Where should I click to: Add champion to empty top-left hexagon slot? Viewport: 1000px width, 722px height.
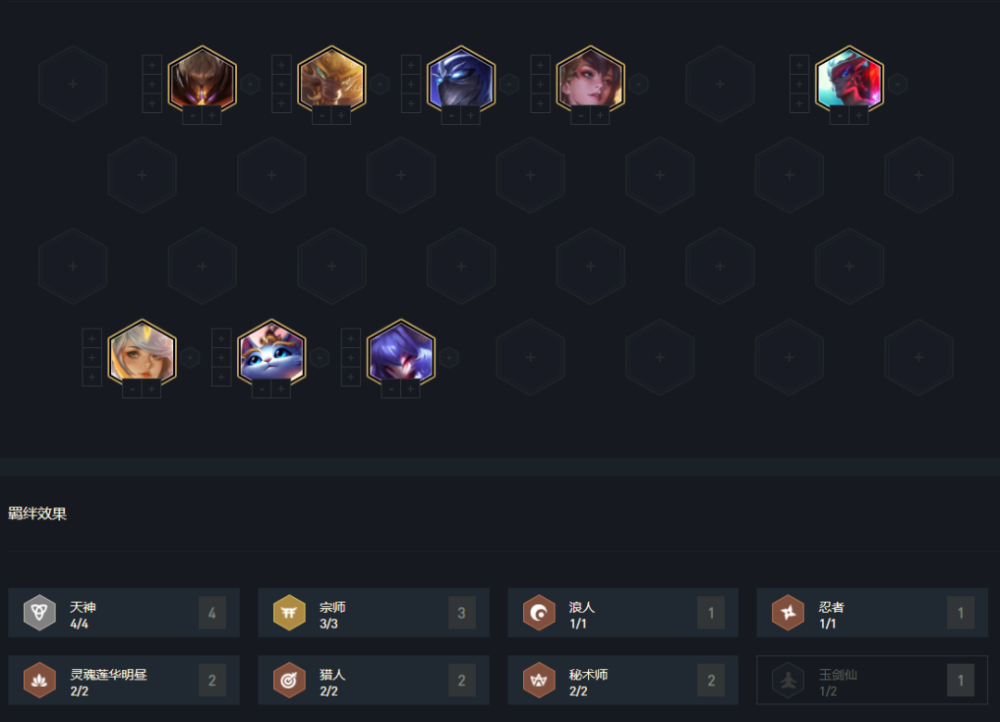pos(73,84)
